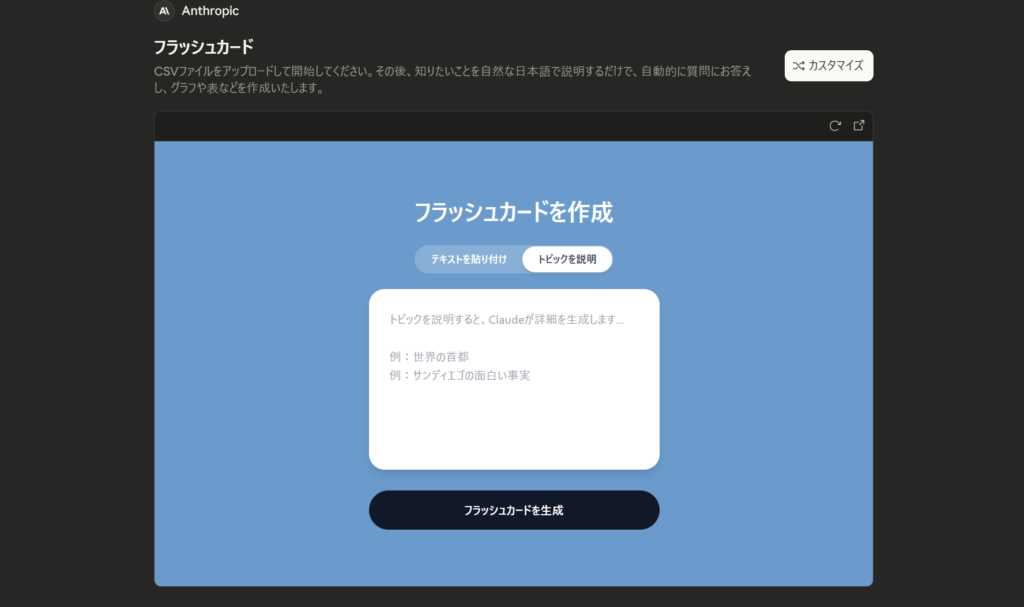Click the Anthropic brand name text

[x=210, y=11]
